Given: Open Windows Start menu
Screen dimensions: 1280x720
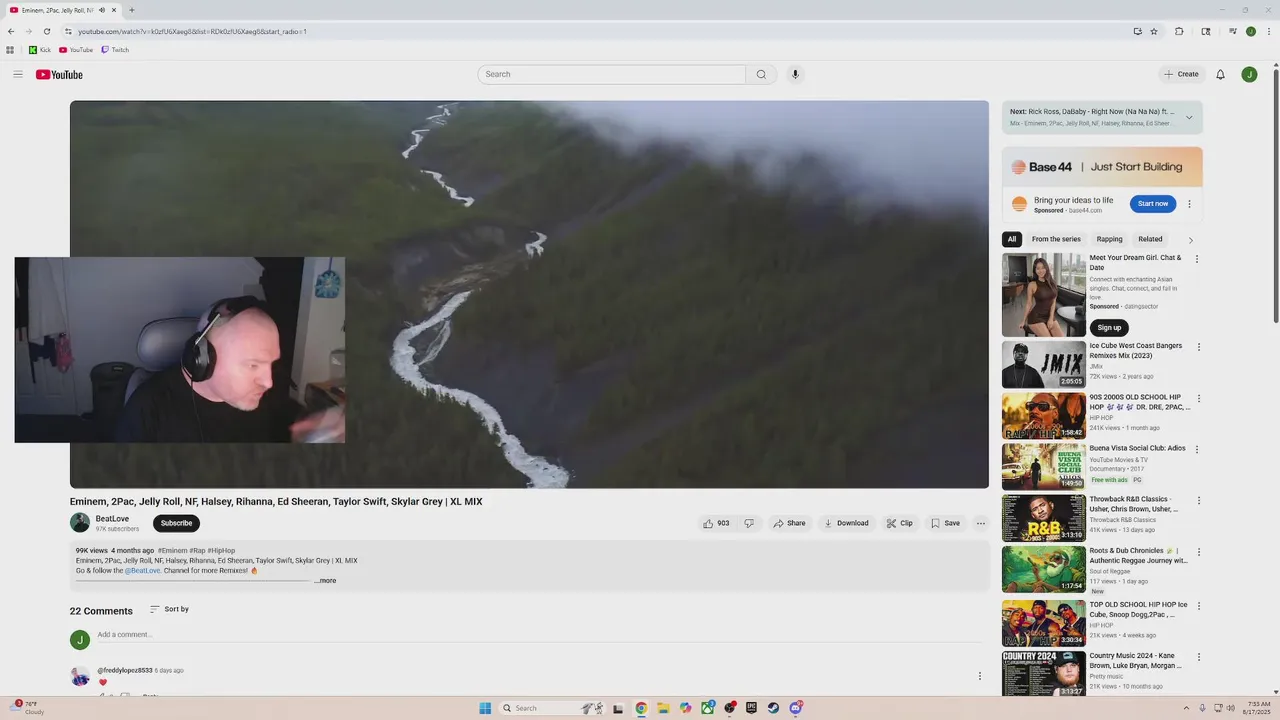Looking at the screenshot, I should [485, 708].
